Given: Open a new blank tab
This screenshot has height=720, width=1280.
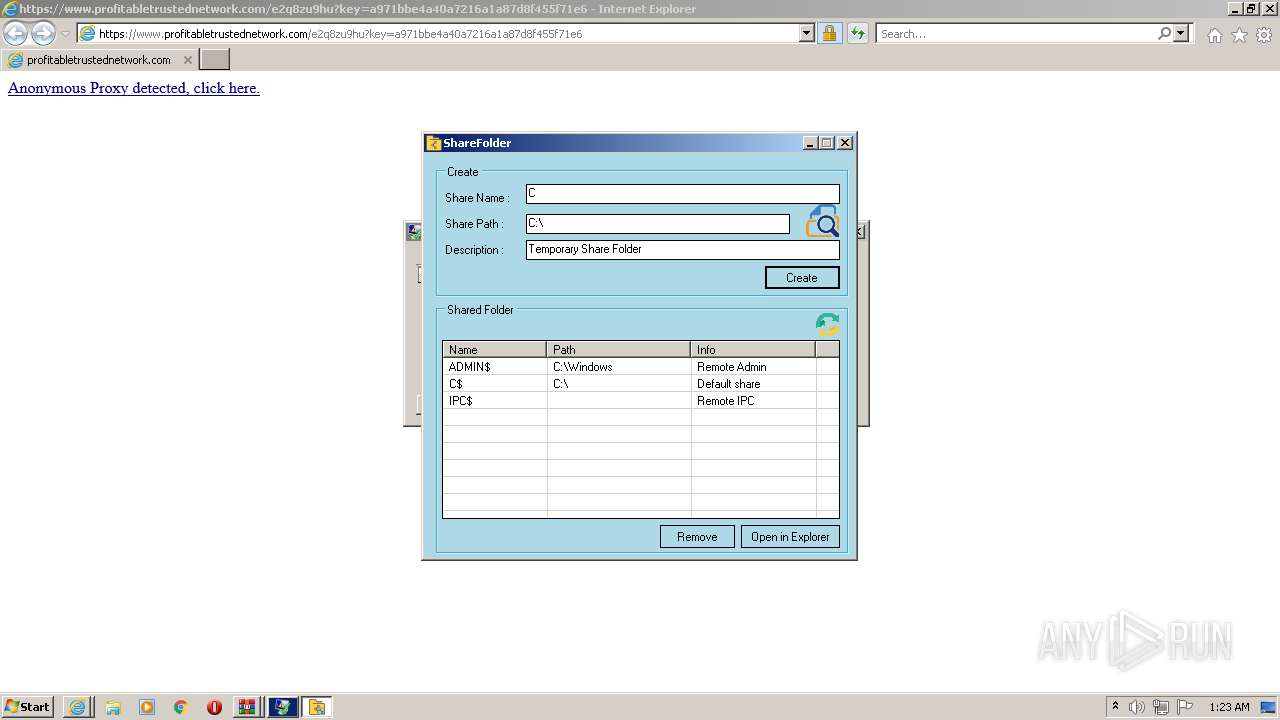Looking at the screenshot, I should pos(215,60).
